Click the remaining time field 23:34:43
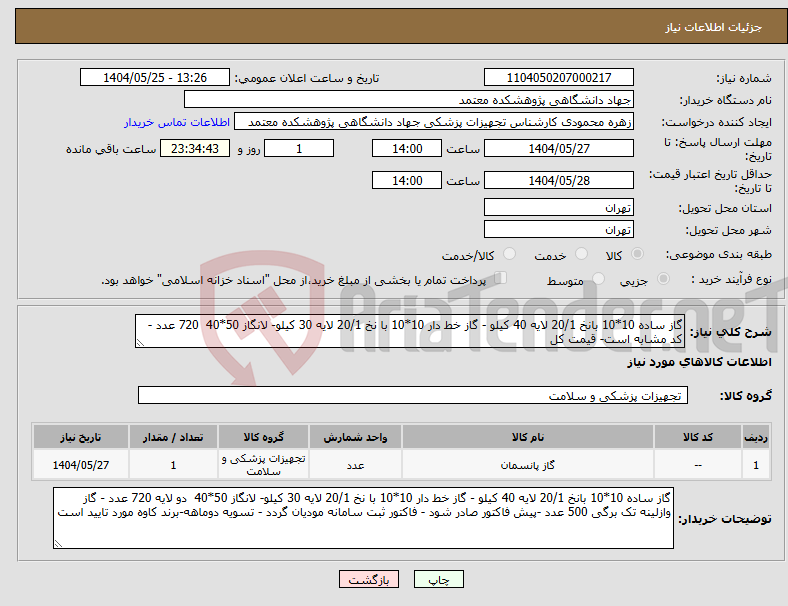This screenshot has width=788, height=606. pos(195,149)
